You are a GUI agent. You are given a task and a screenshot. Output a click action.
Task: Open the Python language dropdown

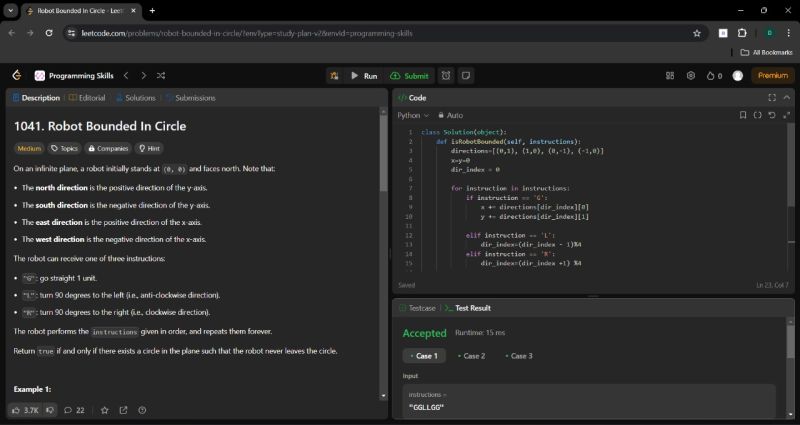pos(413,115)
